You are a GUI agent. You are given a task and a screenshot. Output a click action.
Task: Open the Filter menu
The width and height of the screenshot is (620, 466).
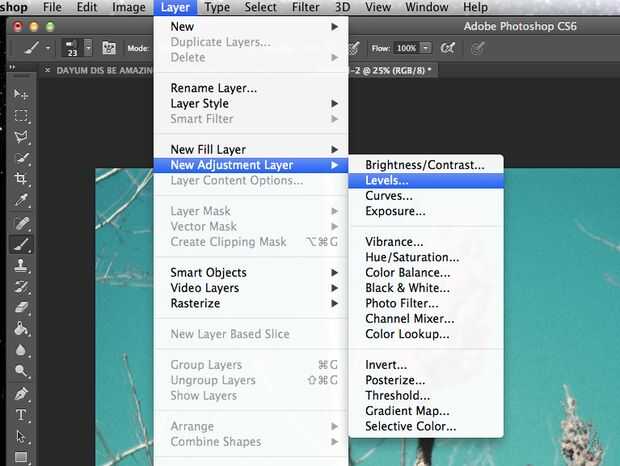(306, 7)
